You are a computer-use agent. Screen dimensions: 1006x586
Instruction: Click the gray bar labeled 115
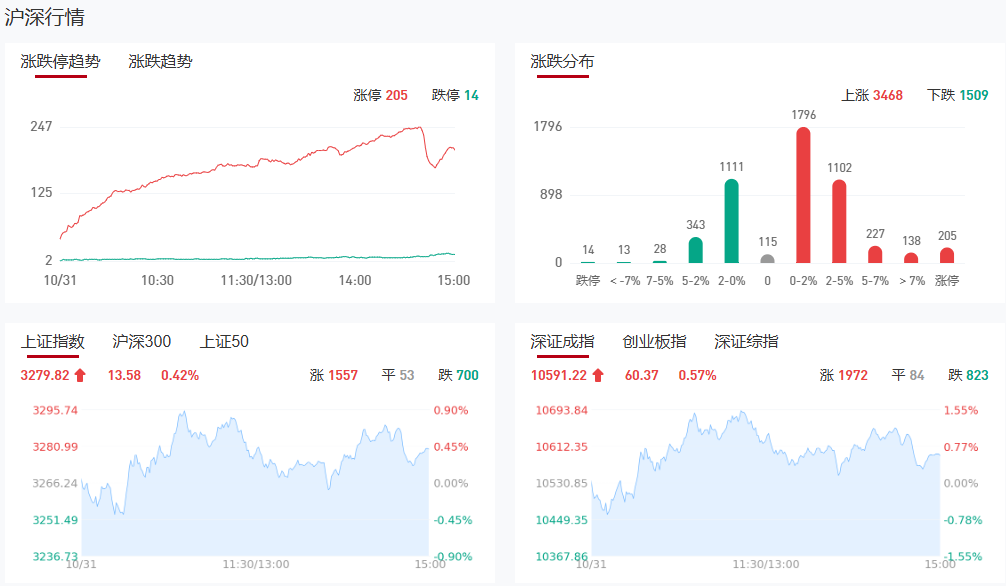[x=767, y=258]
